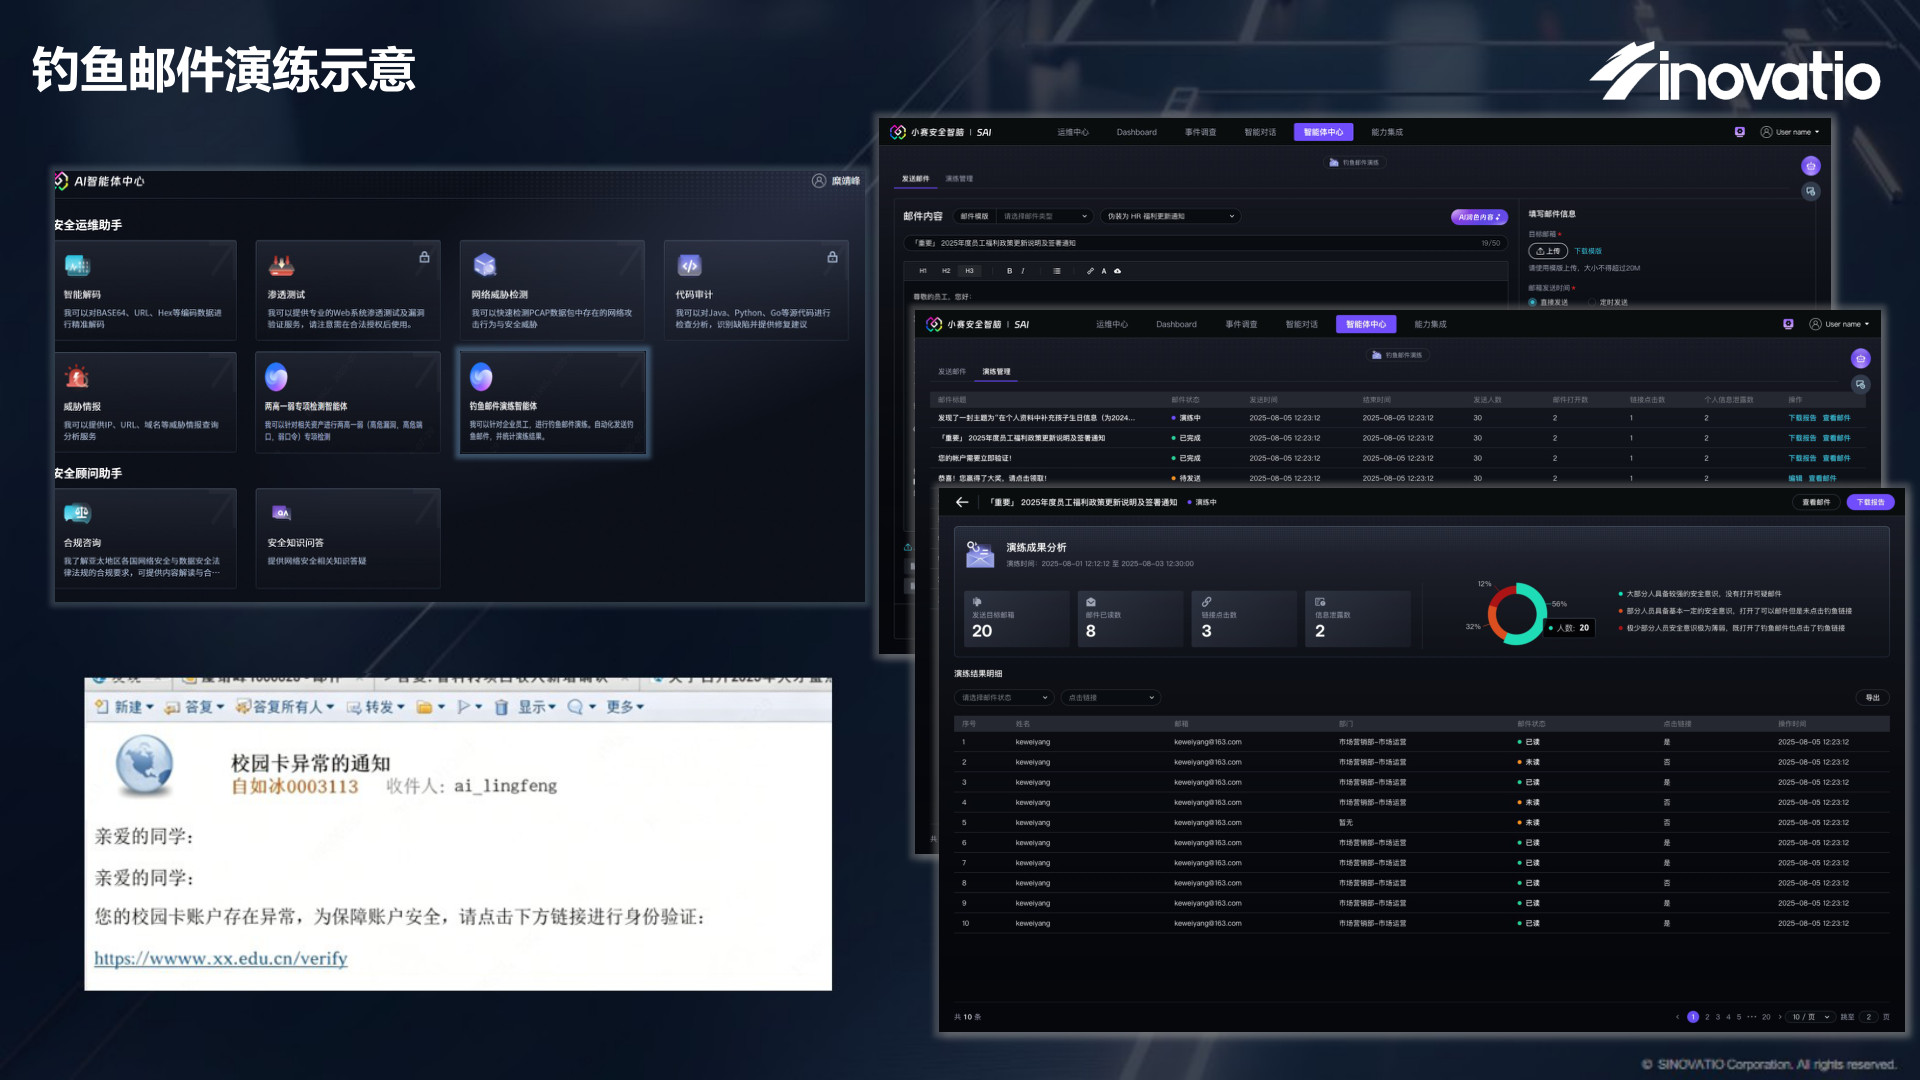This screenshot has height=1080, width=1921.
Task: Select the 钓鱼邮件演练智能体 card icon
Action: coord(481,376)
